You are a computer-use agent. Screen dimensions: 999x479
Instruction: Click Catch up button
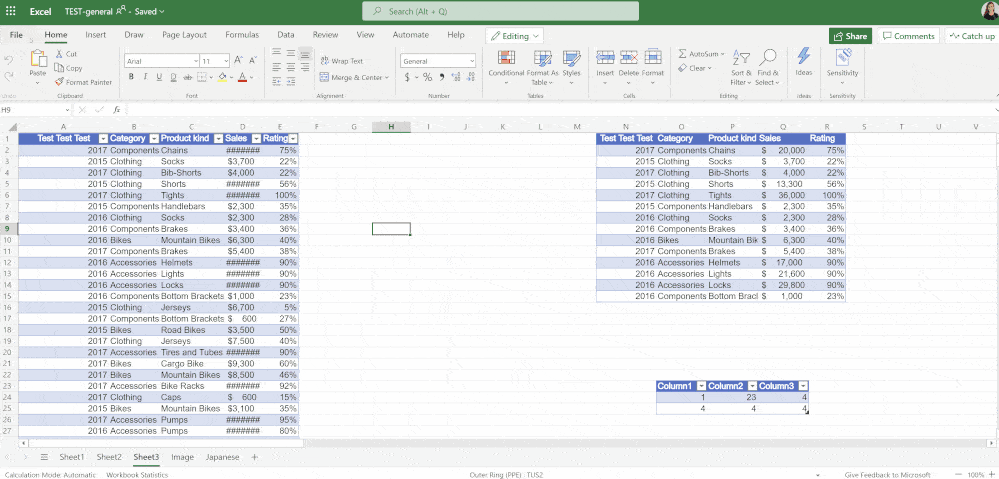click(x=972, y=36)
